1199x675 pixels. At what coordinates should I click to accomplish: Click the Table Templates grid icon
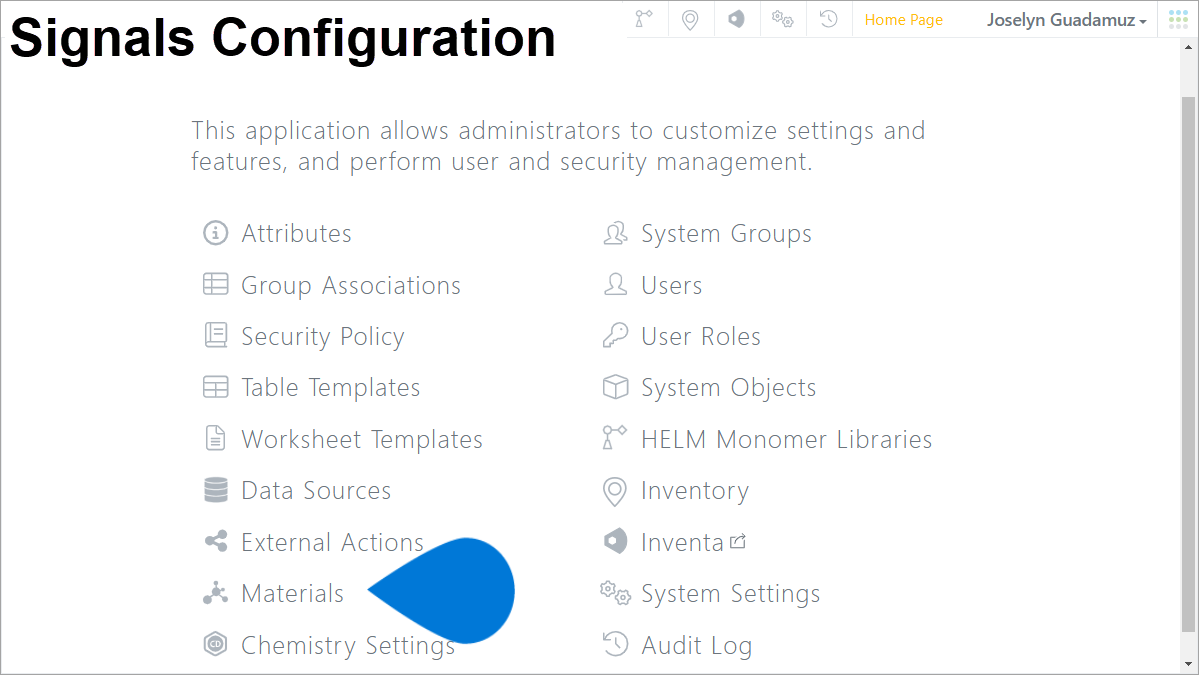216,387
